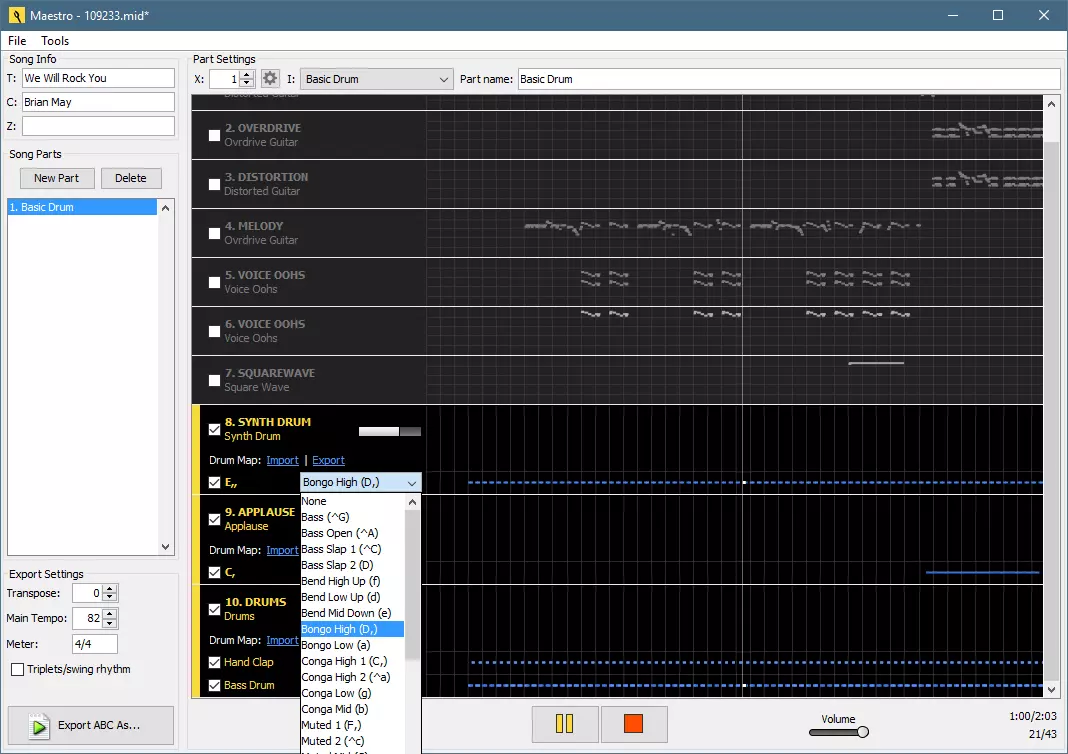This screenshot has height=754, width=1068.
Task: Open the instrument dropdown showing Basic Drum
Action: click(377, 79)
